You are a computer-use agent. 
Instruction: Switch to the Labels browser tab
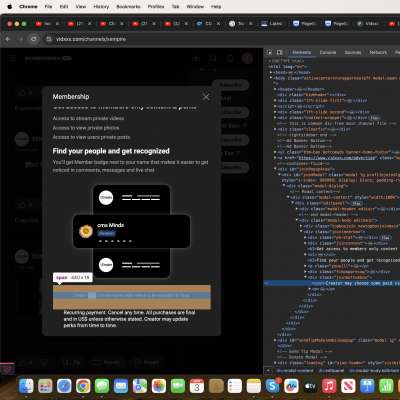tap(272, 24)
